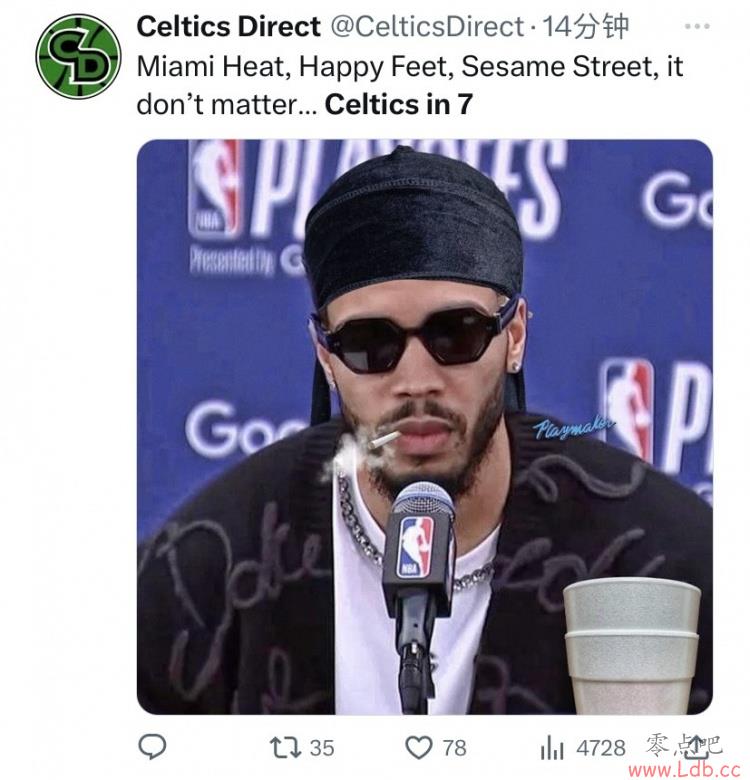The width and height of the screenshot is (750, 780).
Task: Click the share upload icon
Action: point(696,747)
